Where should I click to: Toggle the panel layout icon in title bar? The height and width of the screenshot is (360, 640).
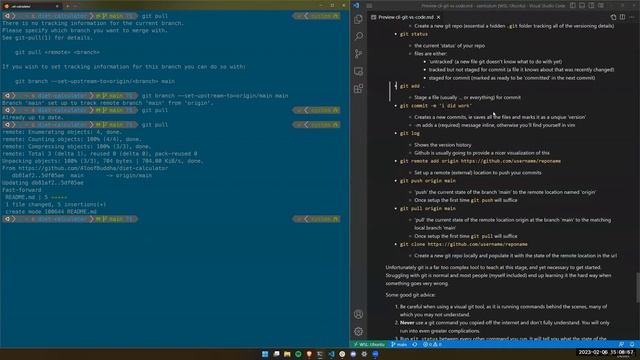pos(582,5)
